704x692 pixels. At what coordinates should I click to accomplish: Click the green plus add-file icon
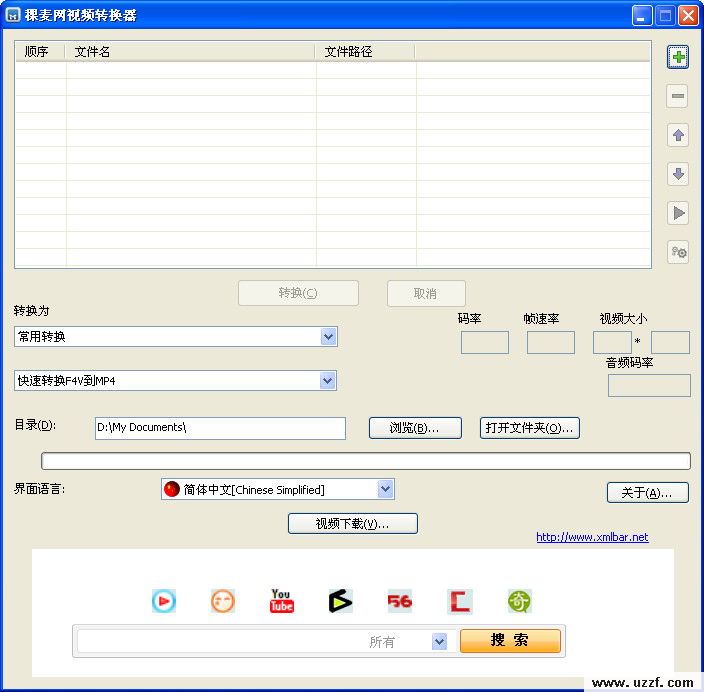point(678,57)
